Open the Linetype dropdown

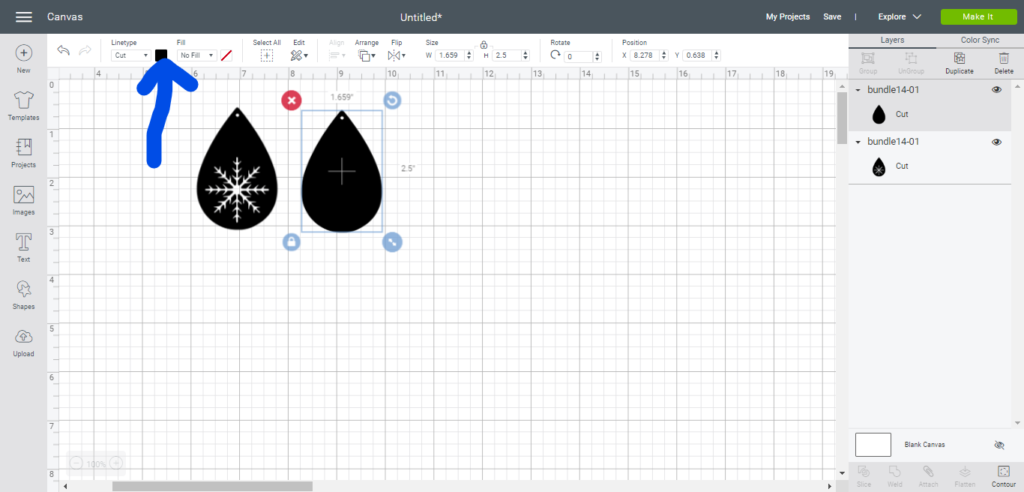point(130,56)
